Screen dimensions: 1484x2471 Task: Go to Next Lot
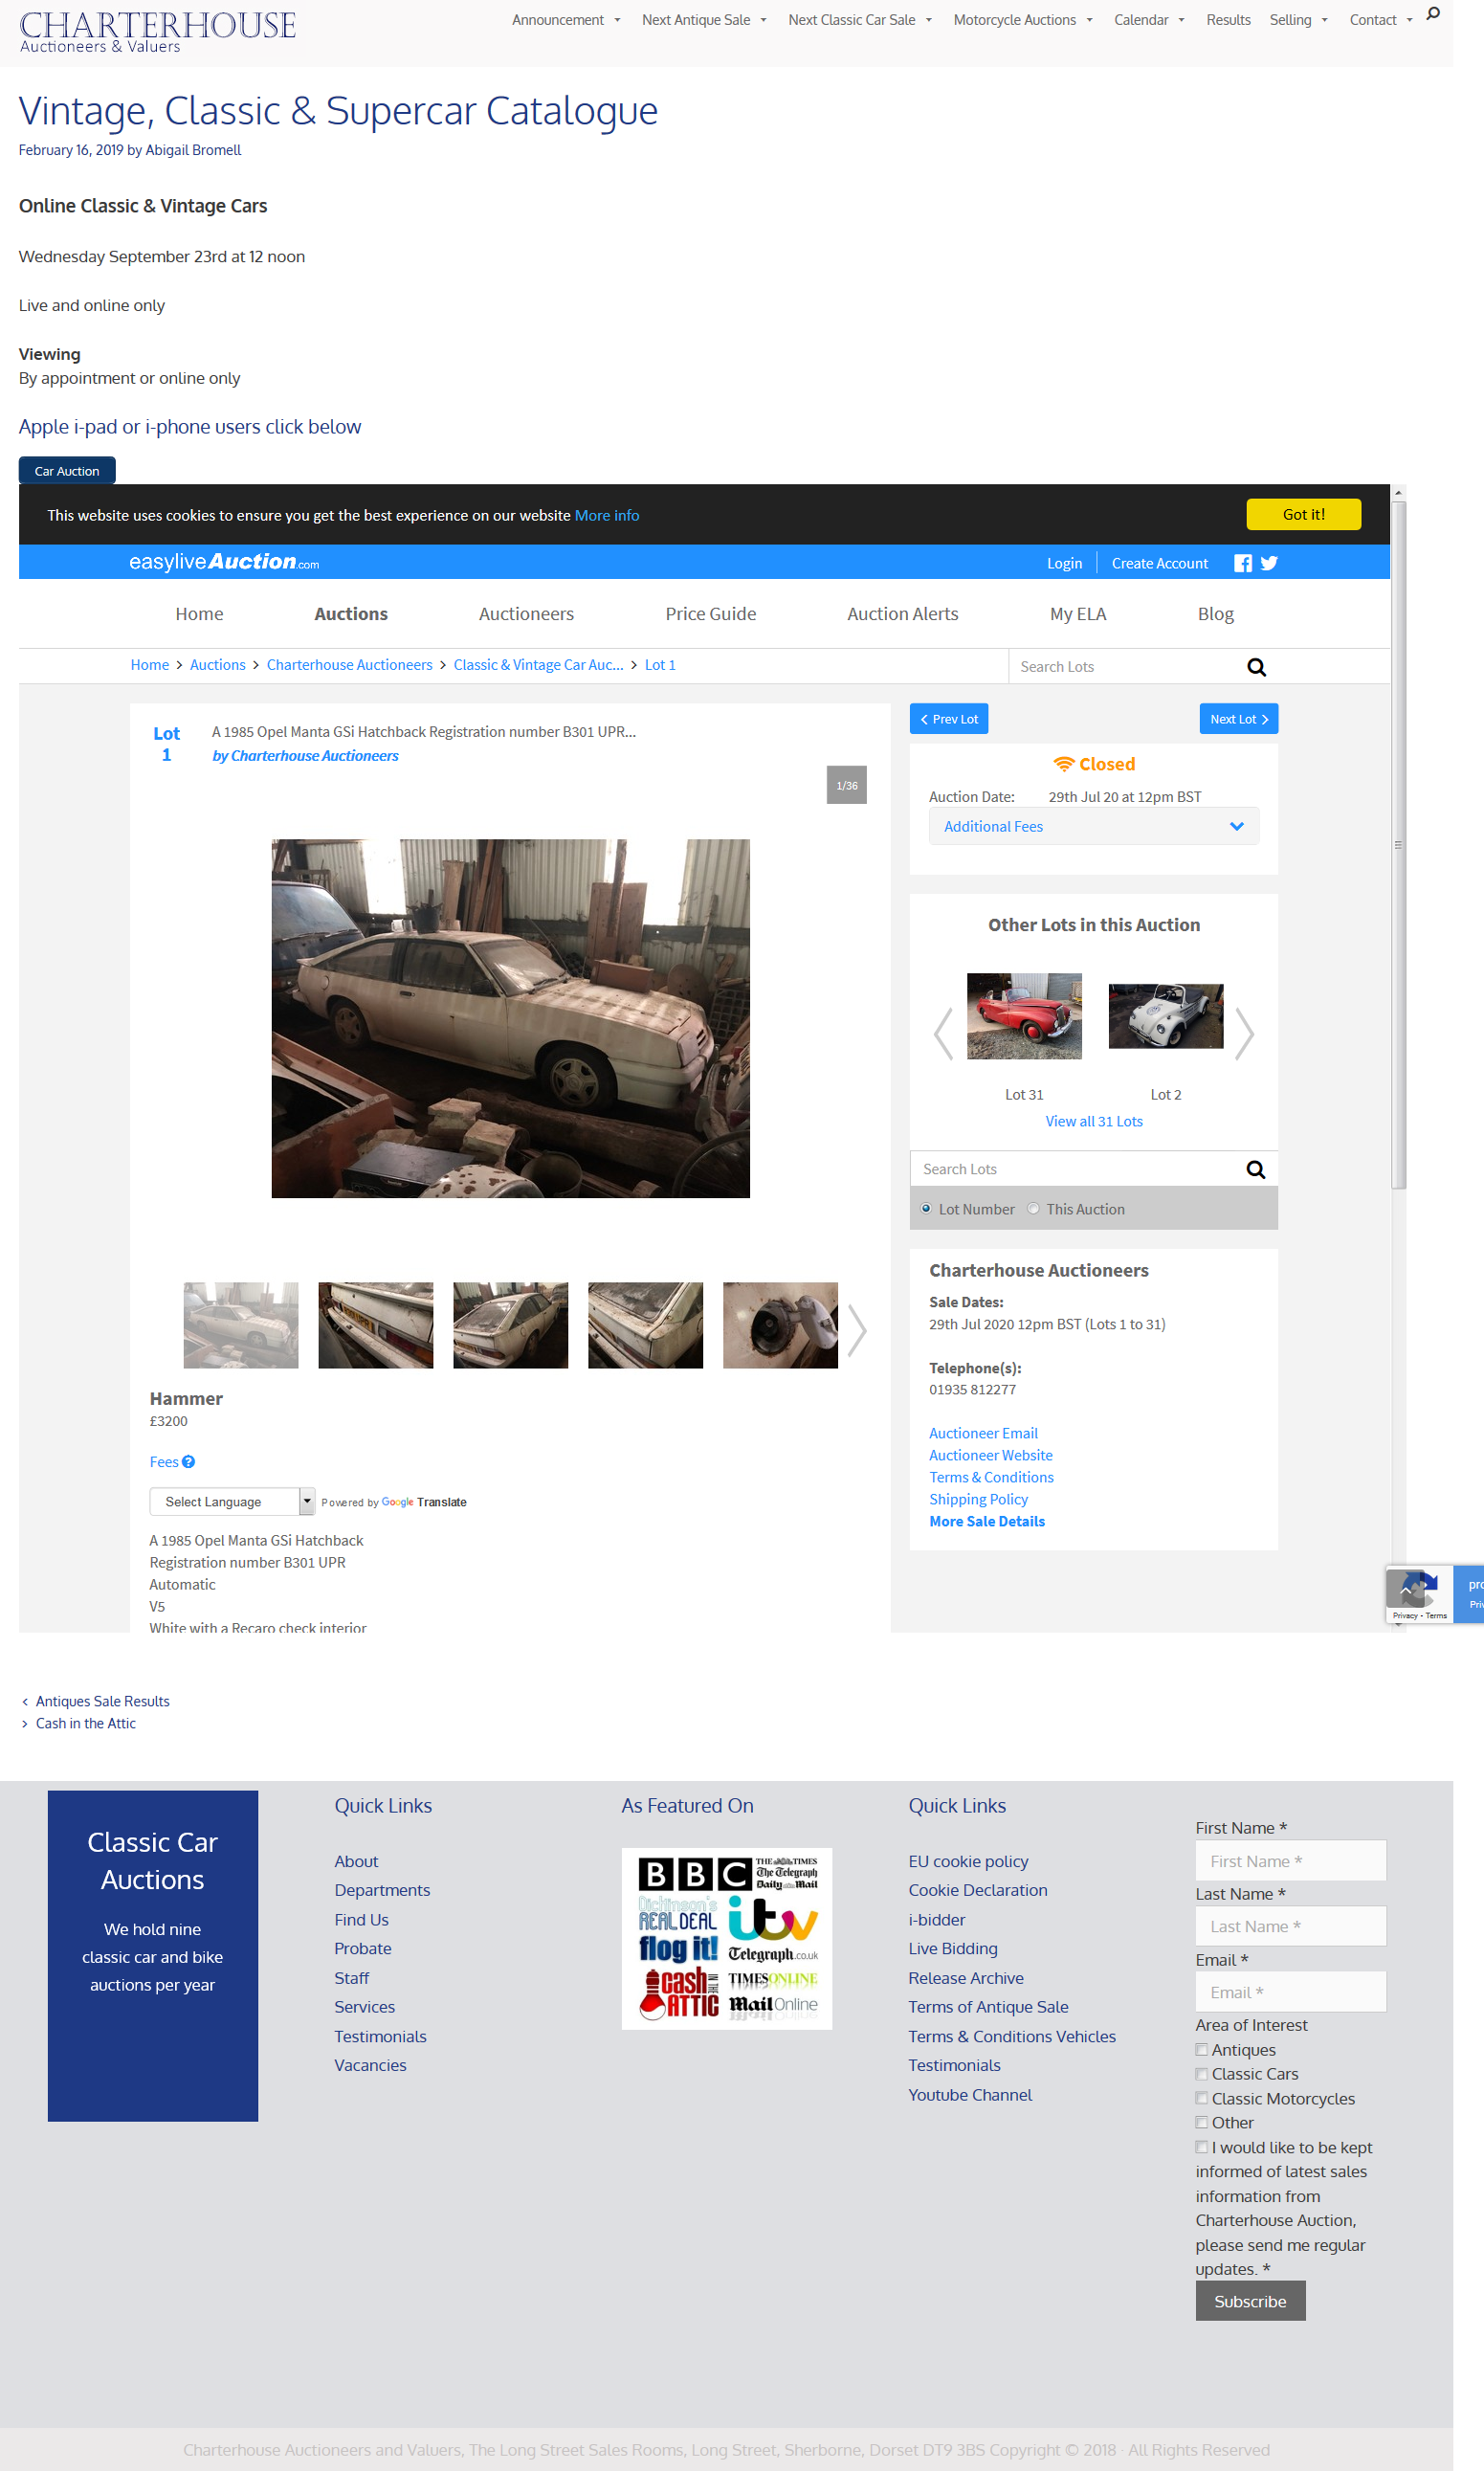click(1239, 719)
